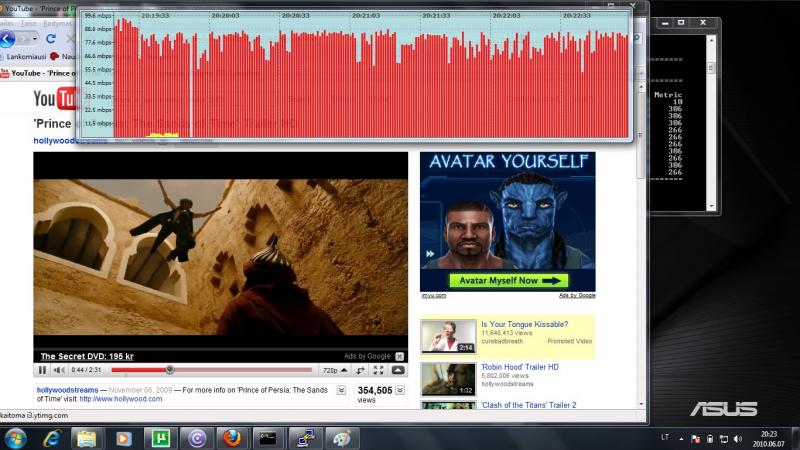Image resolution: width=800 pixels, height=450 pixels.
Task: Click 'Avatar Myself Now' ad button
Action: (x=509, y=281)
